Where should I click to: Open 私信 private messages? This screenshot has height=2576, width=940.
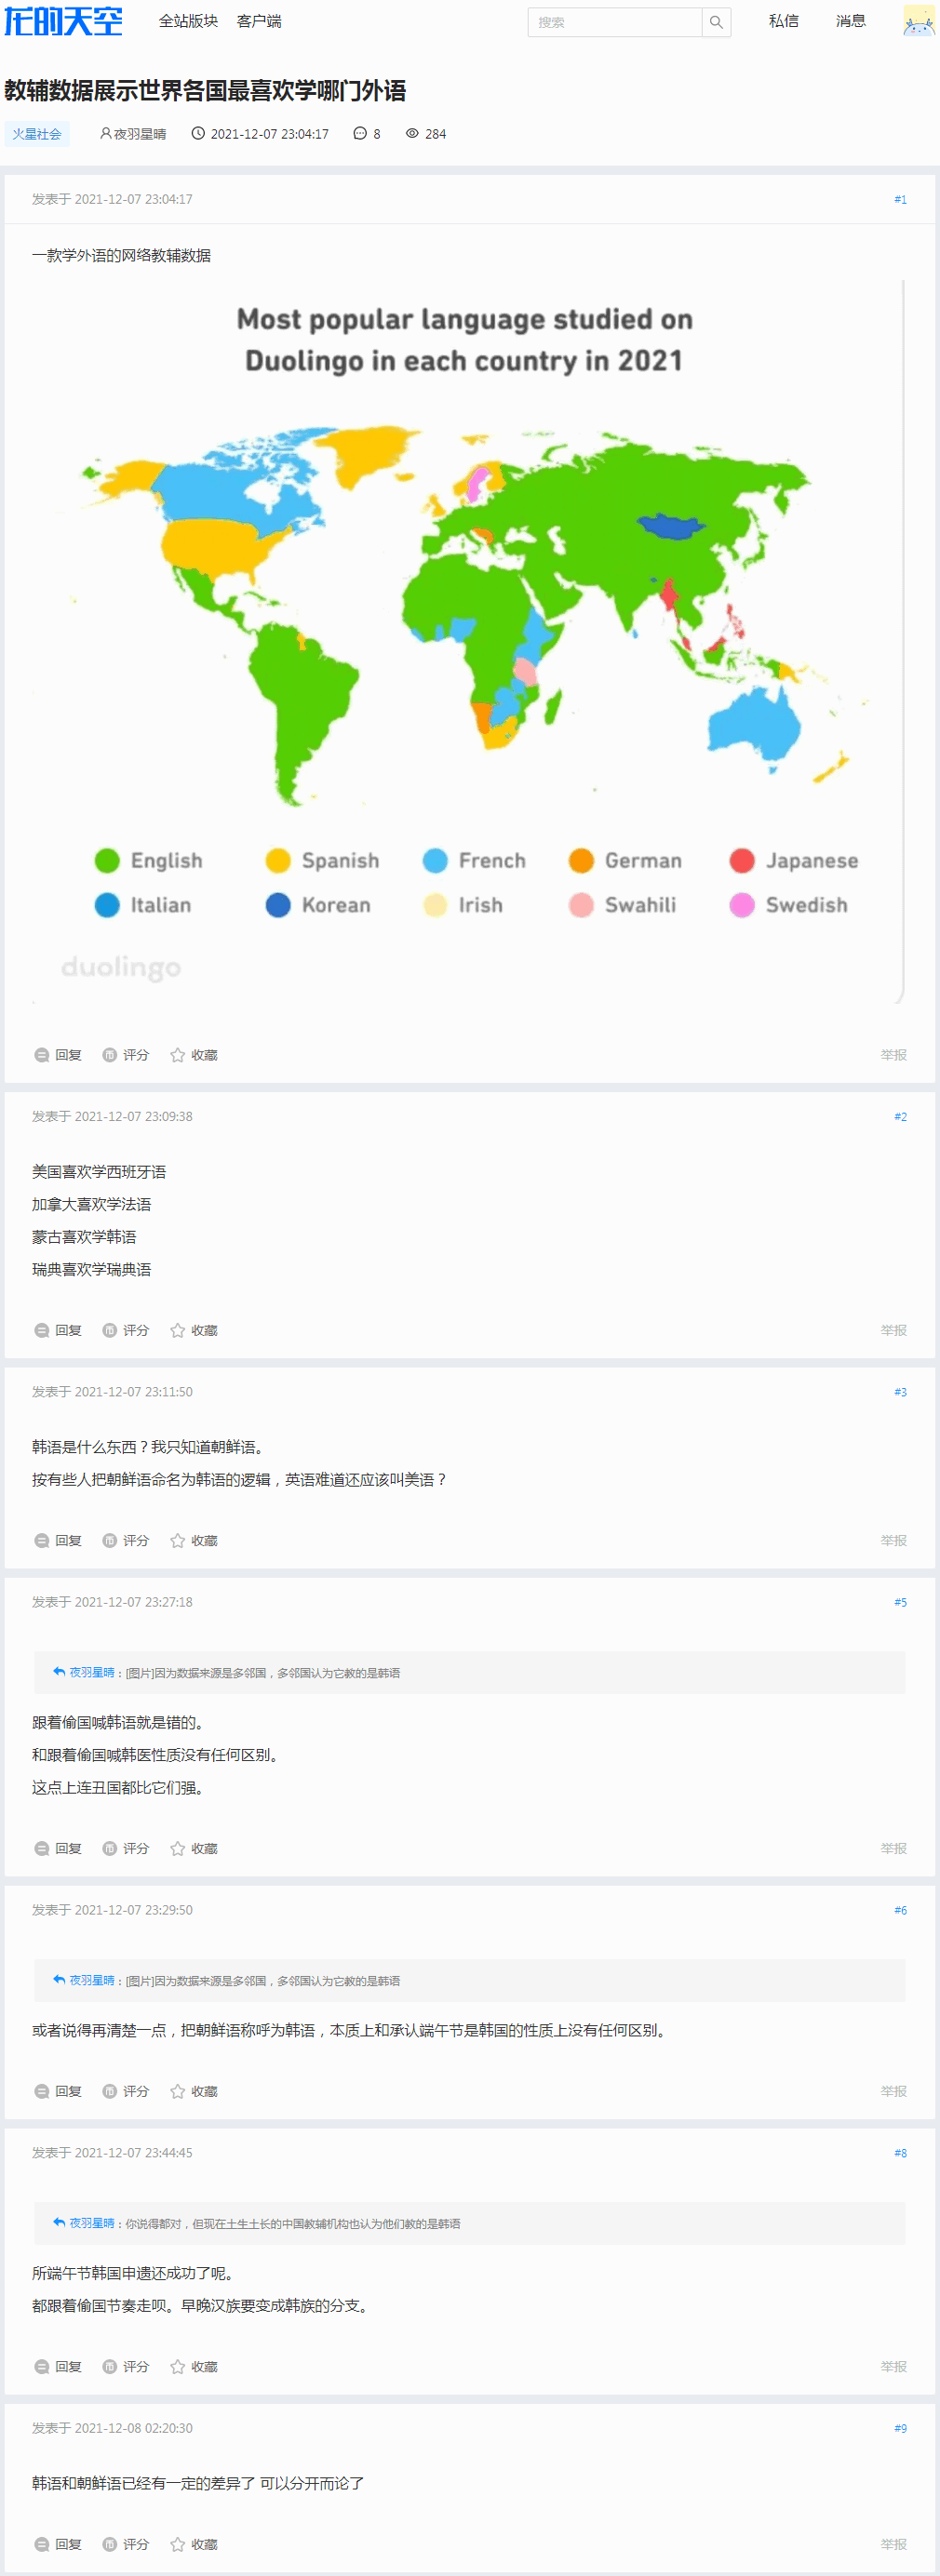(x=784, y=21)
